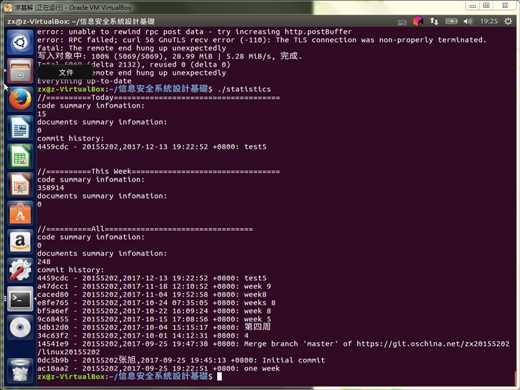Click the caced80 week8 commit line
520x390 pixels.
[152, 295]
